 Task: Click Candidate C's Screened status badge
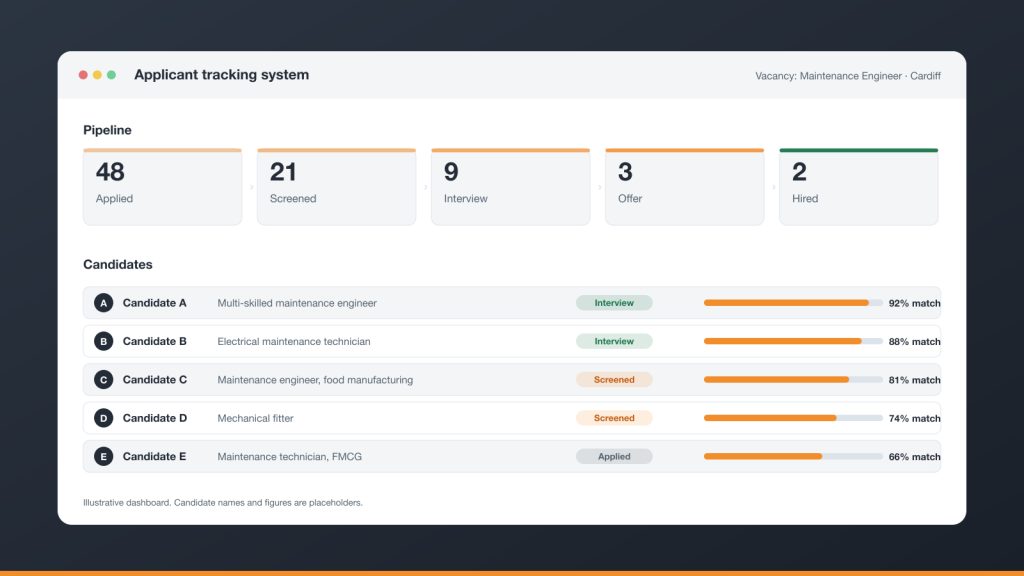click(614, 379)
